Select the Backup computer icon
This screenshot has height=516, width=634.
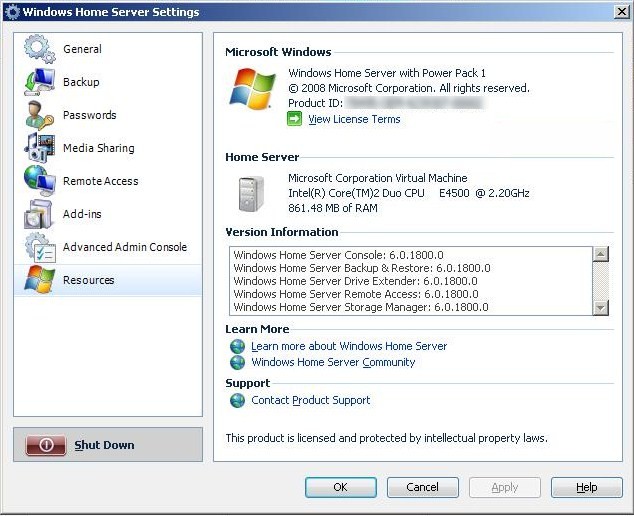coord(39,82)
